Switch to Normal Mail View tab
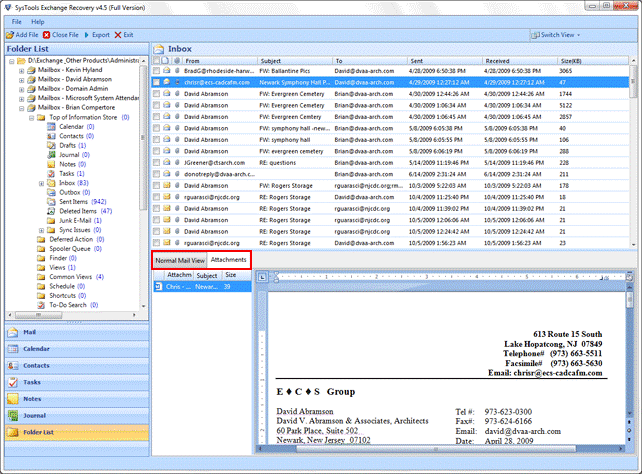642x474 pixels. 180,260
